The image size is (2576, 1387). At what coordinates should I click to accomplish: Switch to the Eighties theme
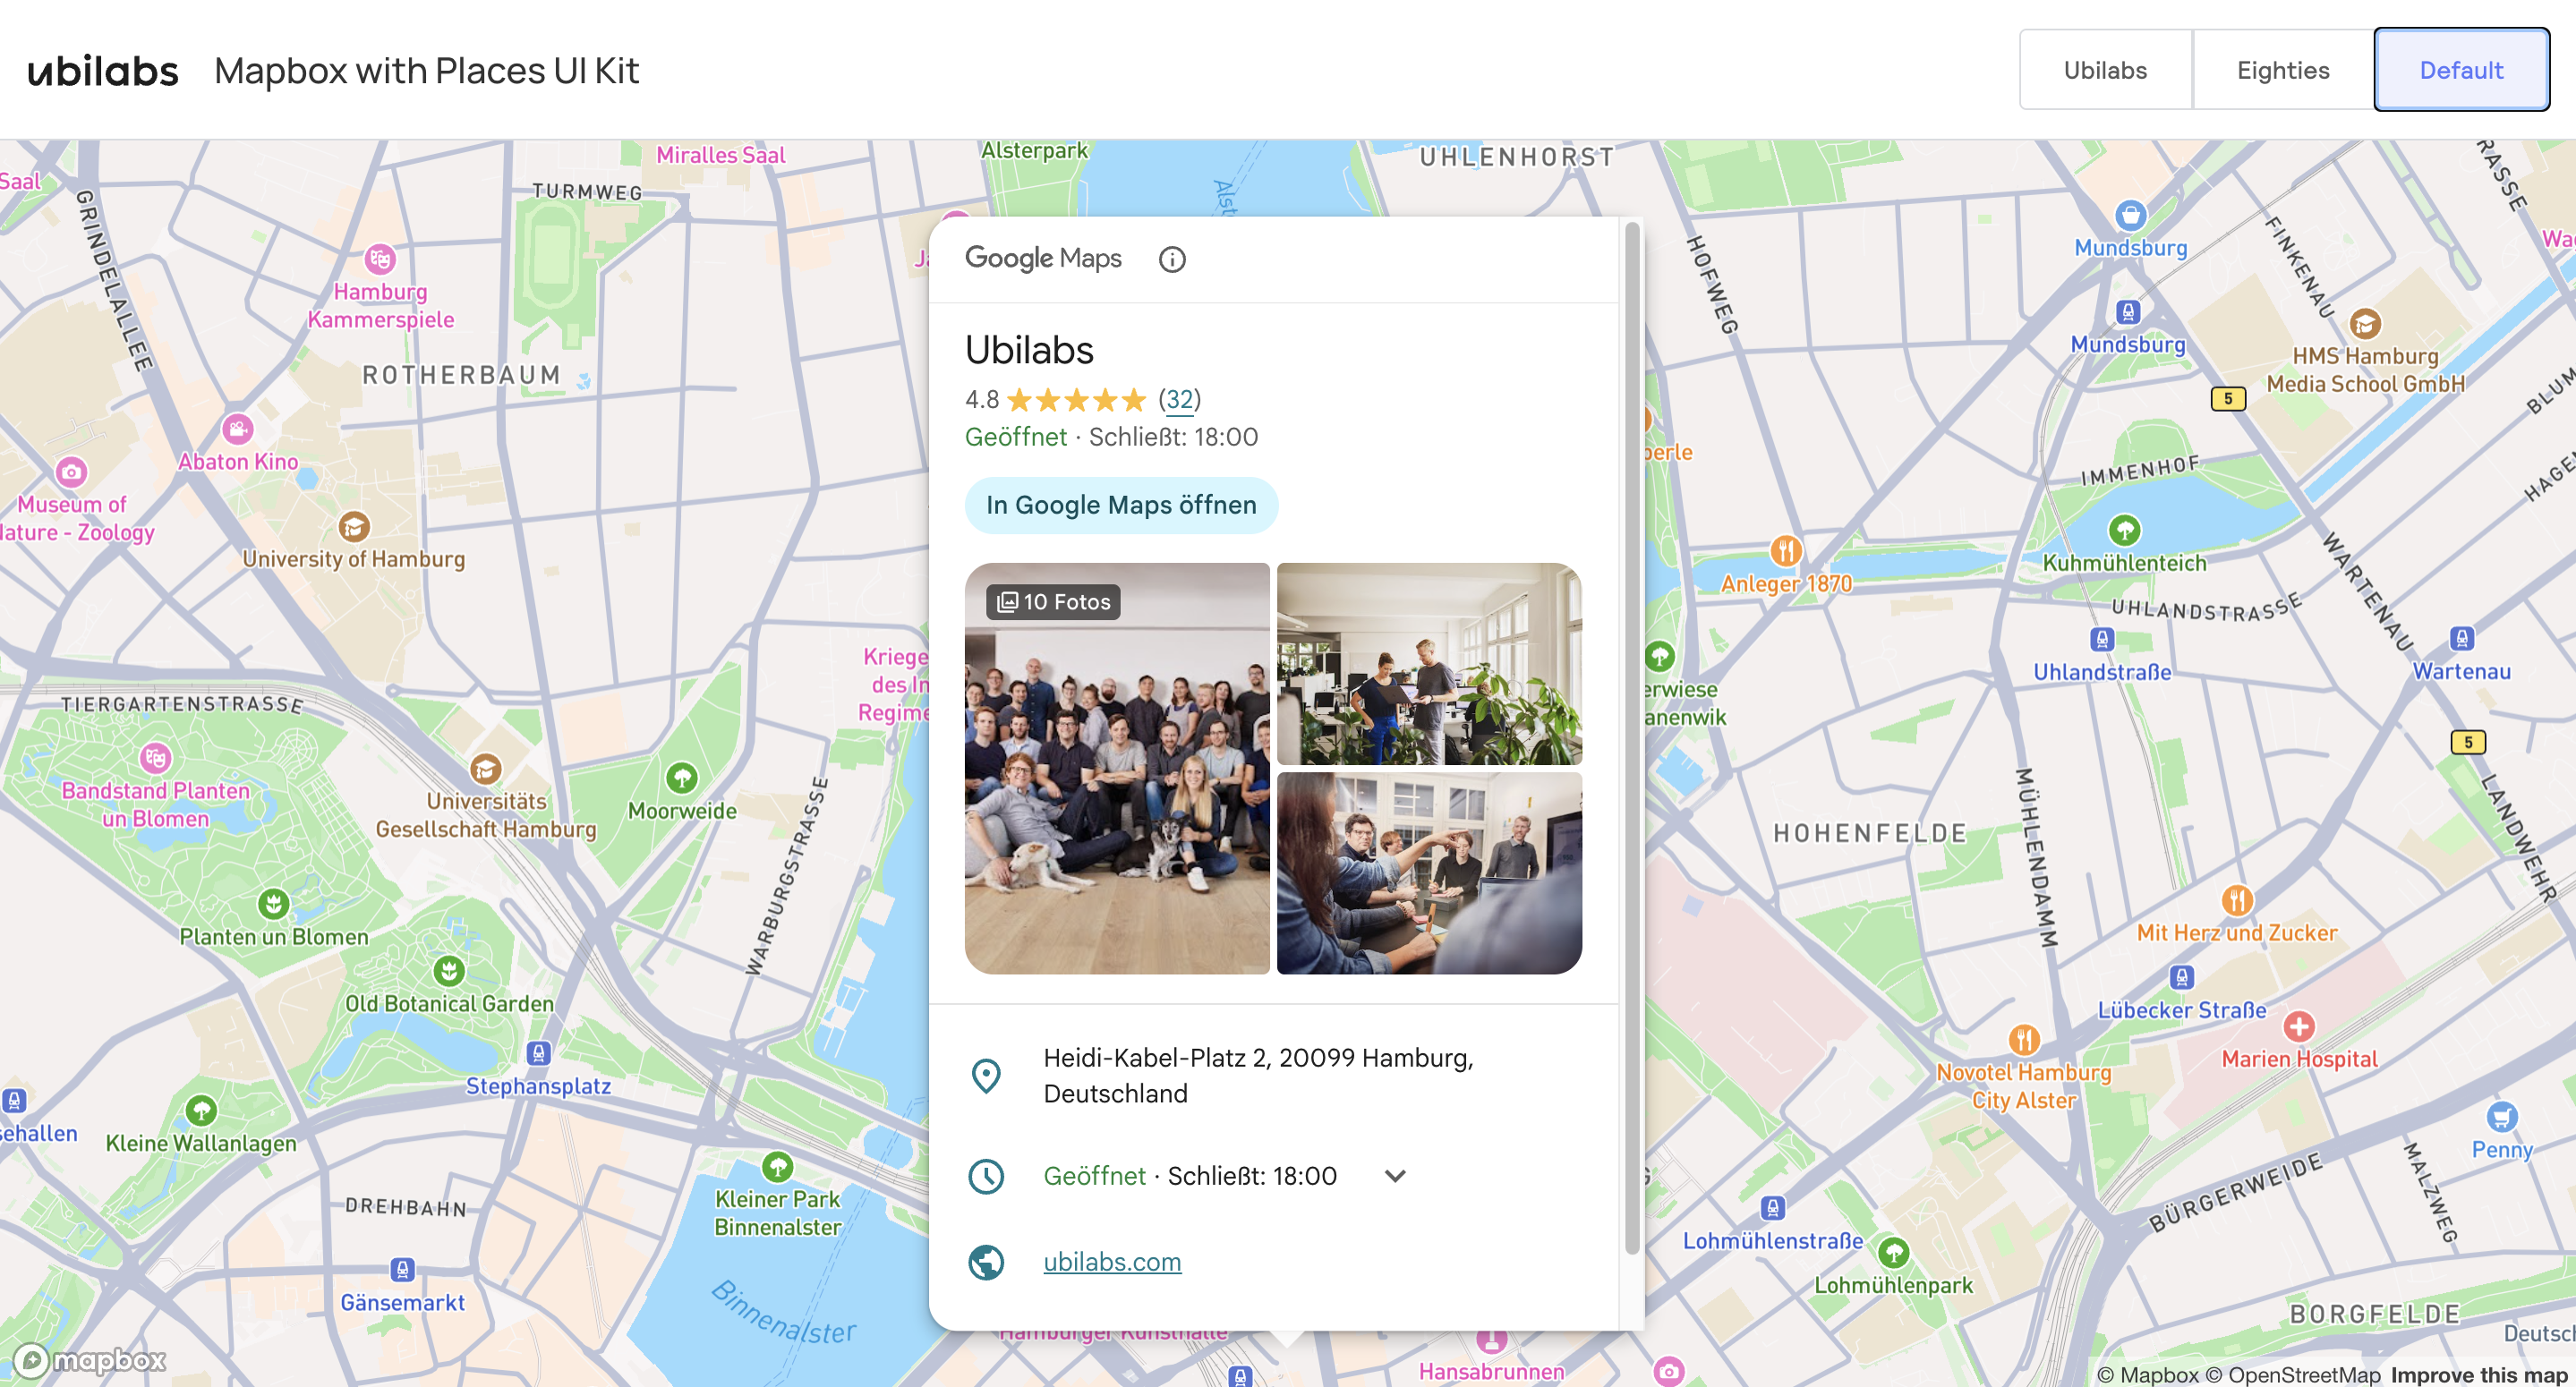tap(2283, 70)
